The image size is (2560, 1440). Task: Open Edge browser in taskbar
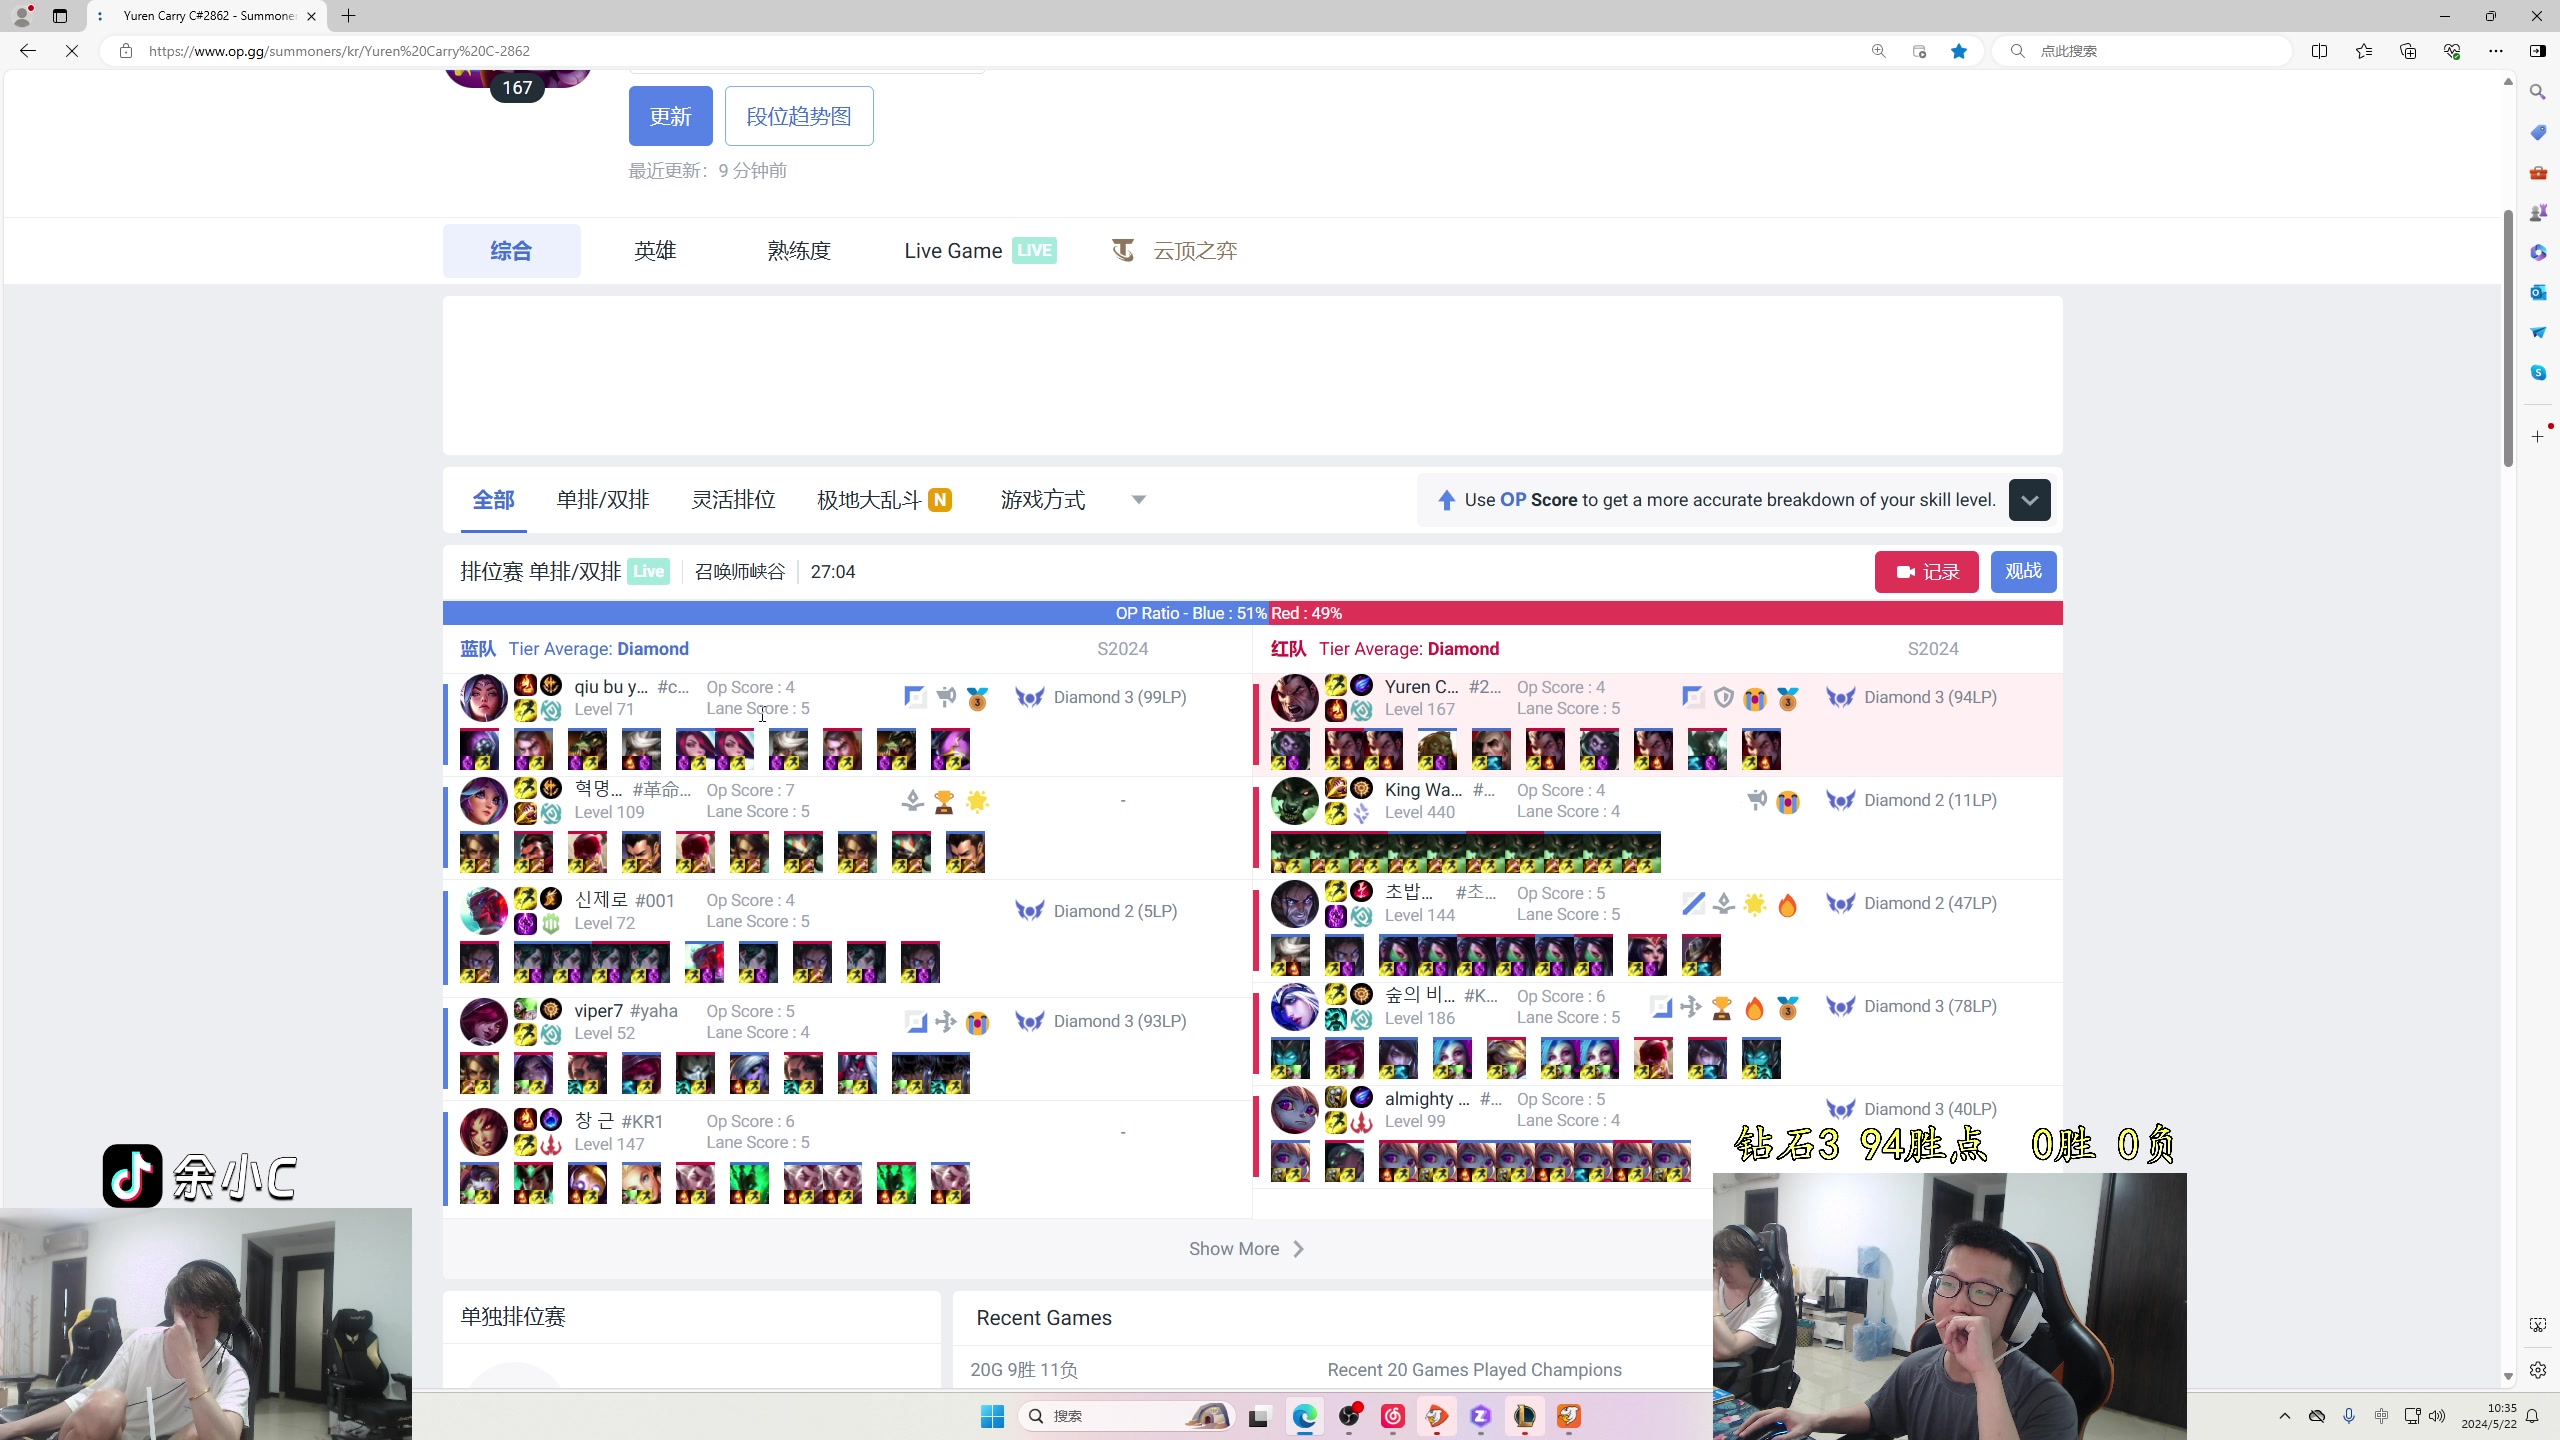[1304, 1416]
